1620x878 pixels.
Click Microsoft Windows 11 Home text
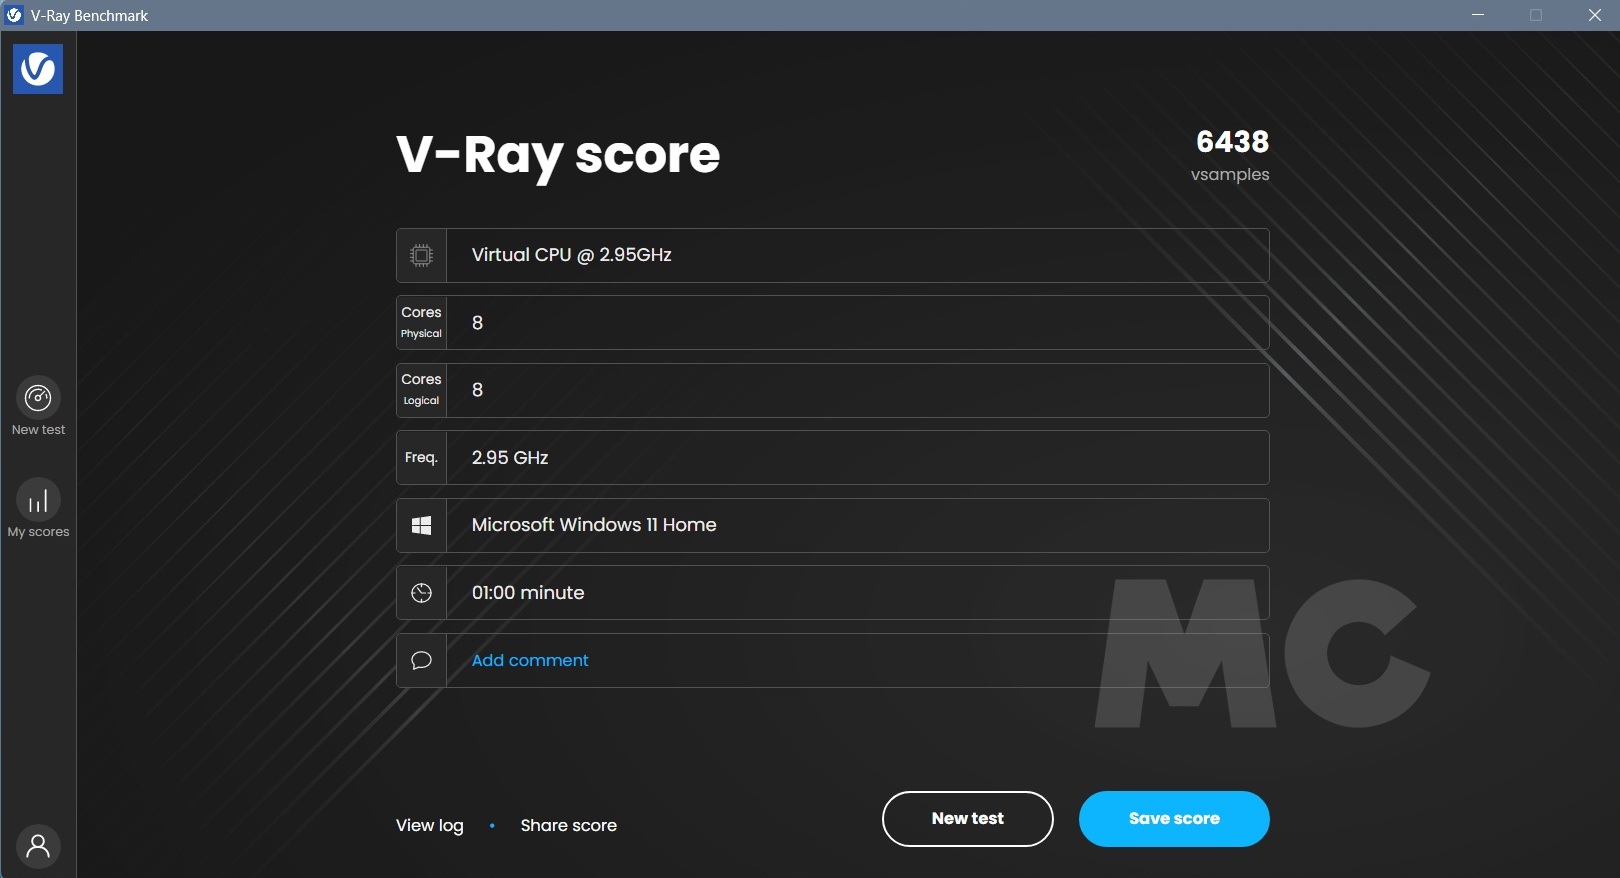[x=594, y=525]
